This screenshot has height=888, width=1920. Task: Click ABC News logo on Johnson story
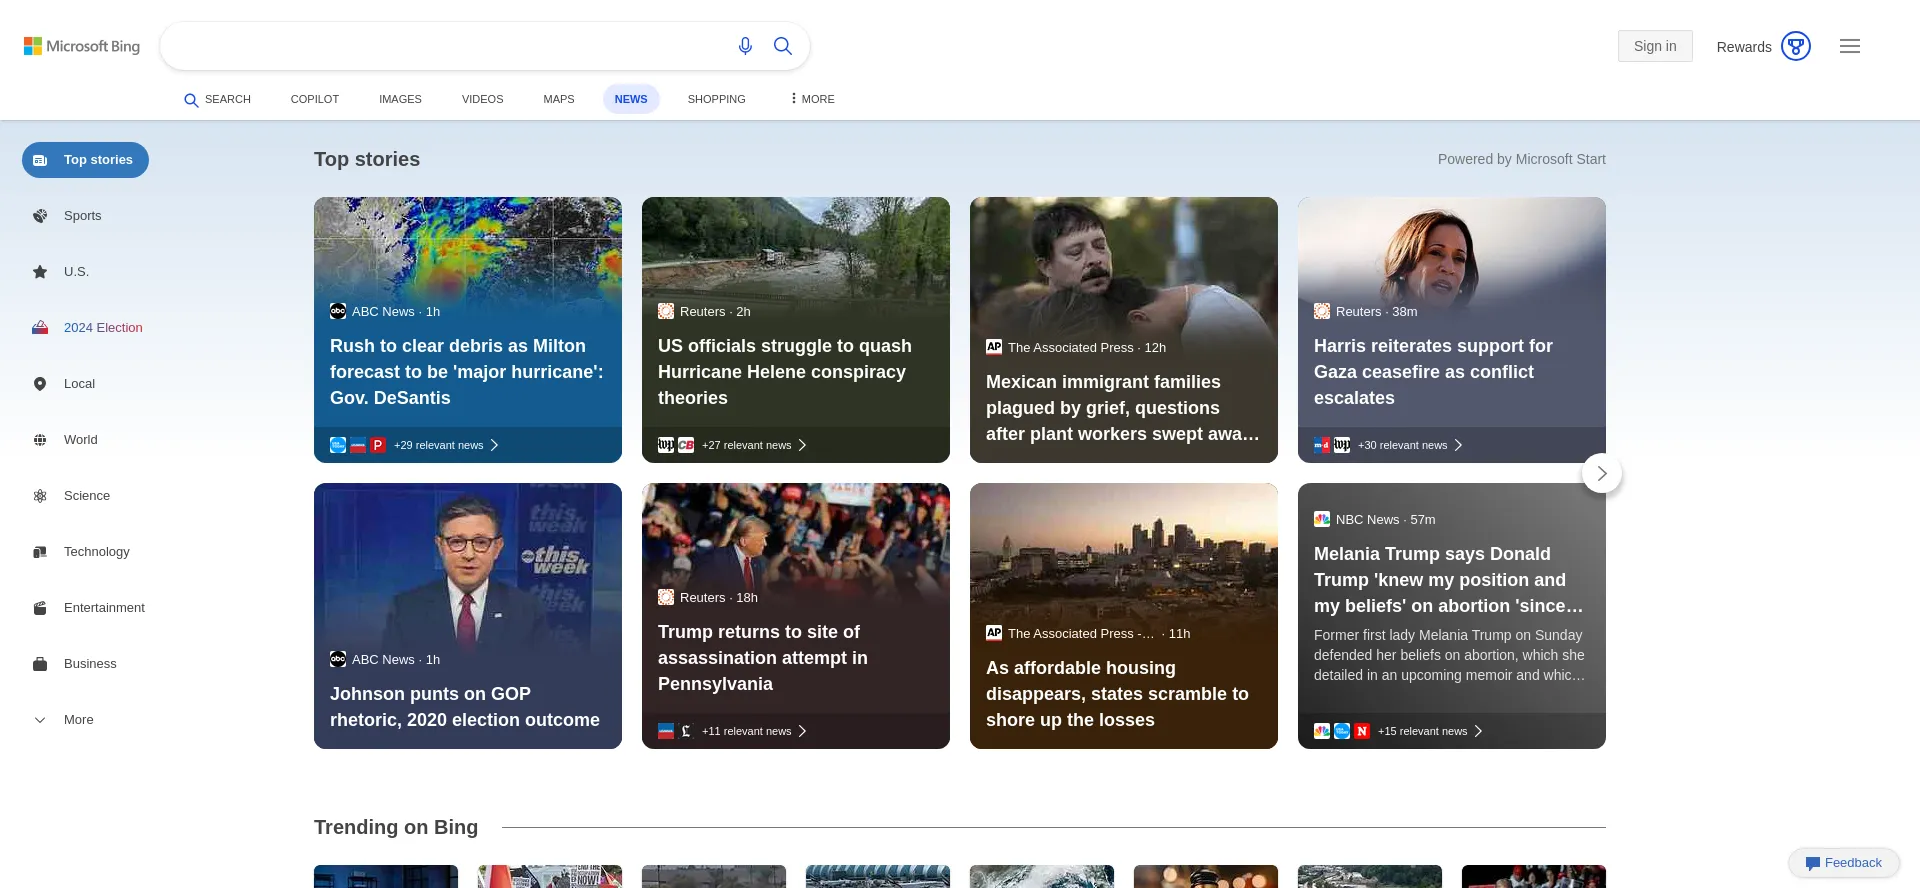tap(338, 659)
